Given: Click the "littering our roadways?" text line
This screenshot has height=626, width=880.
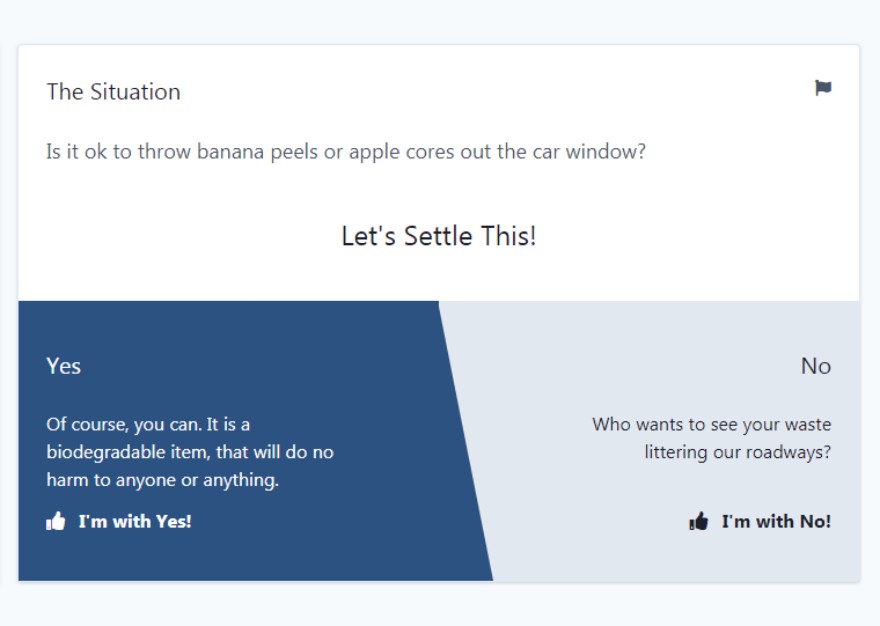Looking at the screenshot, I should (x=737, y=452).
